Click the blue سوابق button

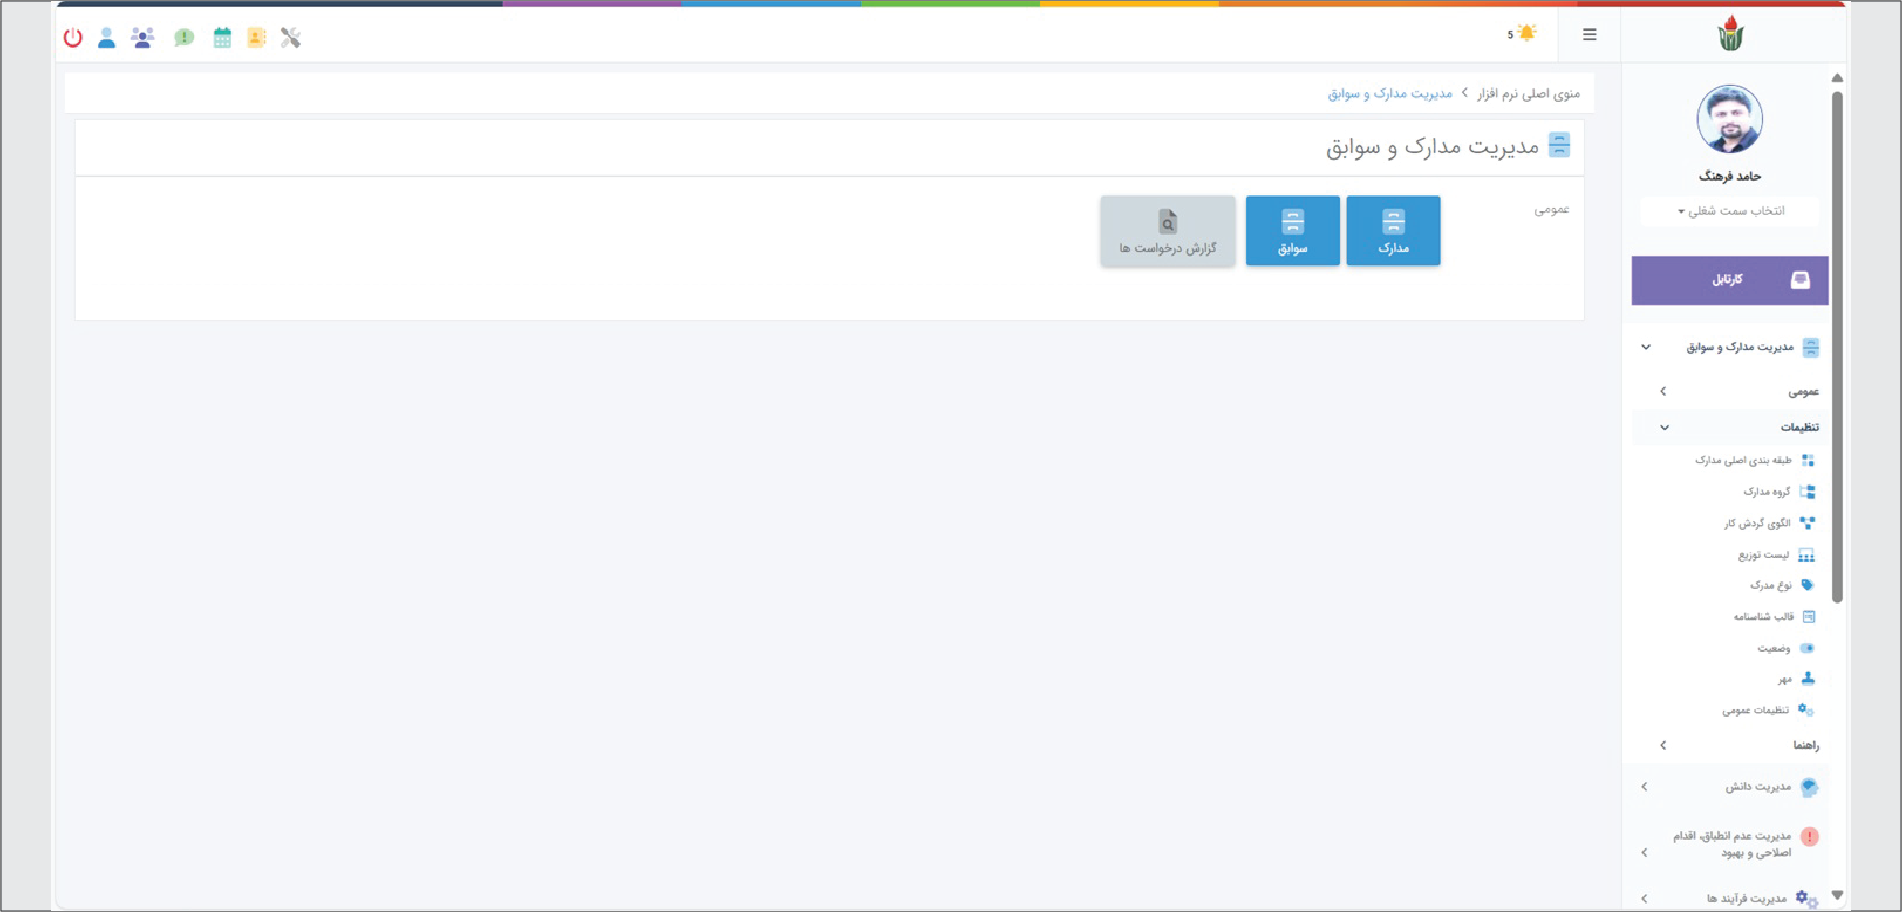(1292, 231)
